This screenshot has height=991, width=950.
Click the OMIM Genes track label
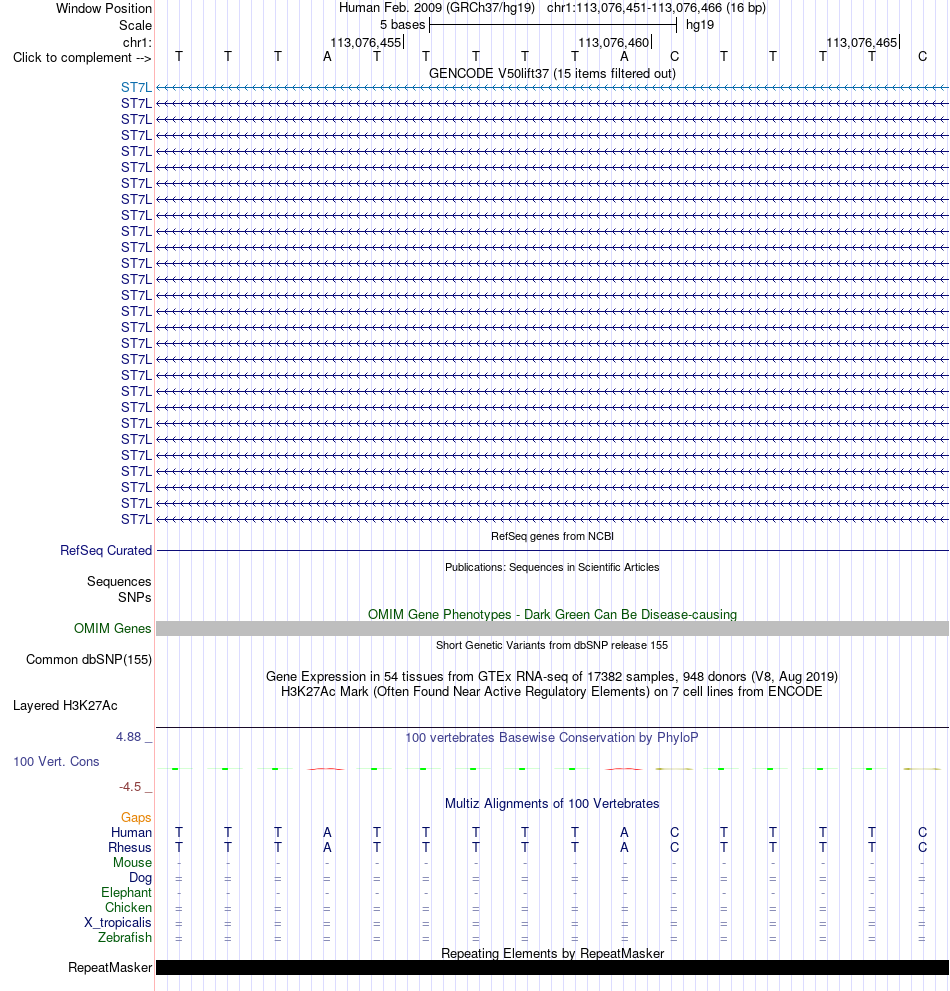pyautogui.click(x=113, y=628)
